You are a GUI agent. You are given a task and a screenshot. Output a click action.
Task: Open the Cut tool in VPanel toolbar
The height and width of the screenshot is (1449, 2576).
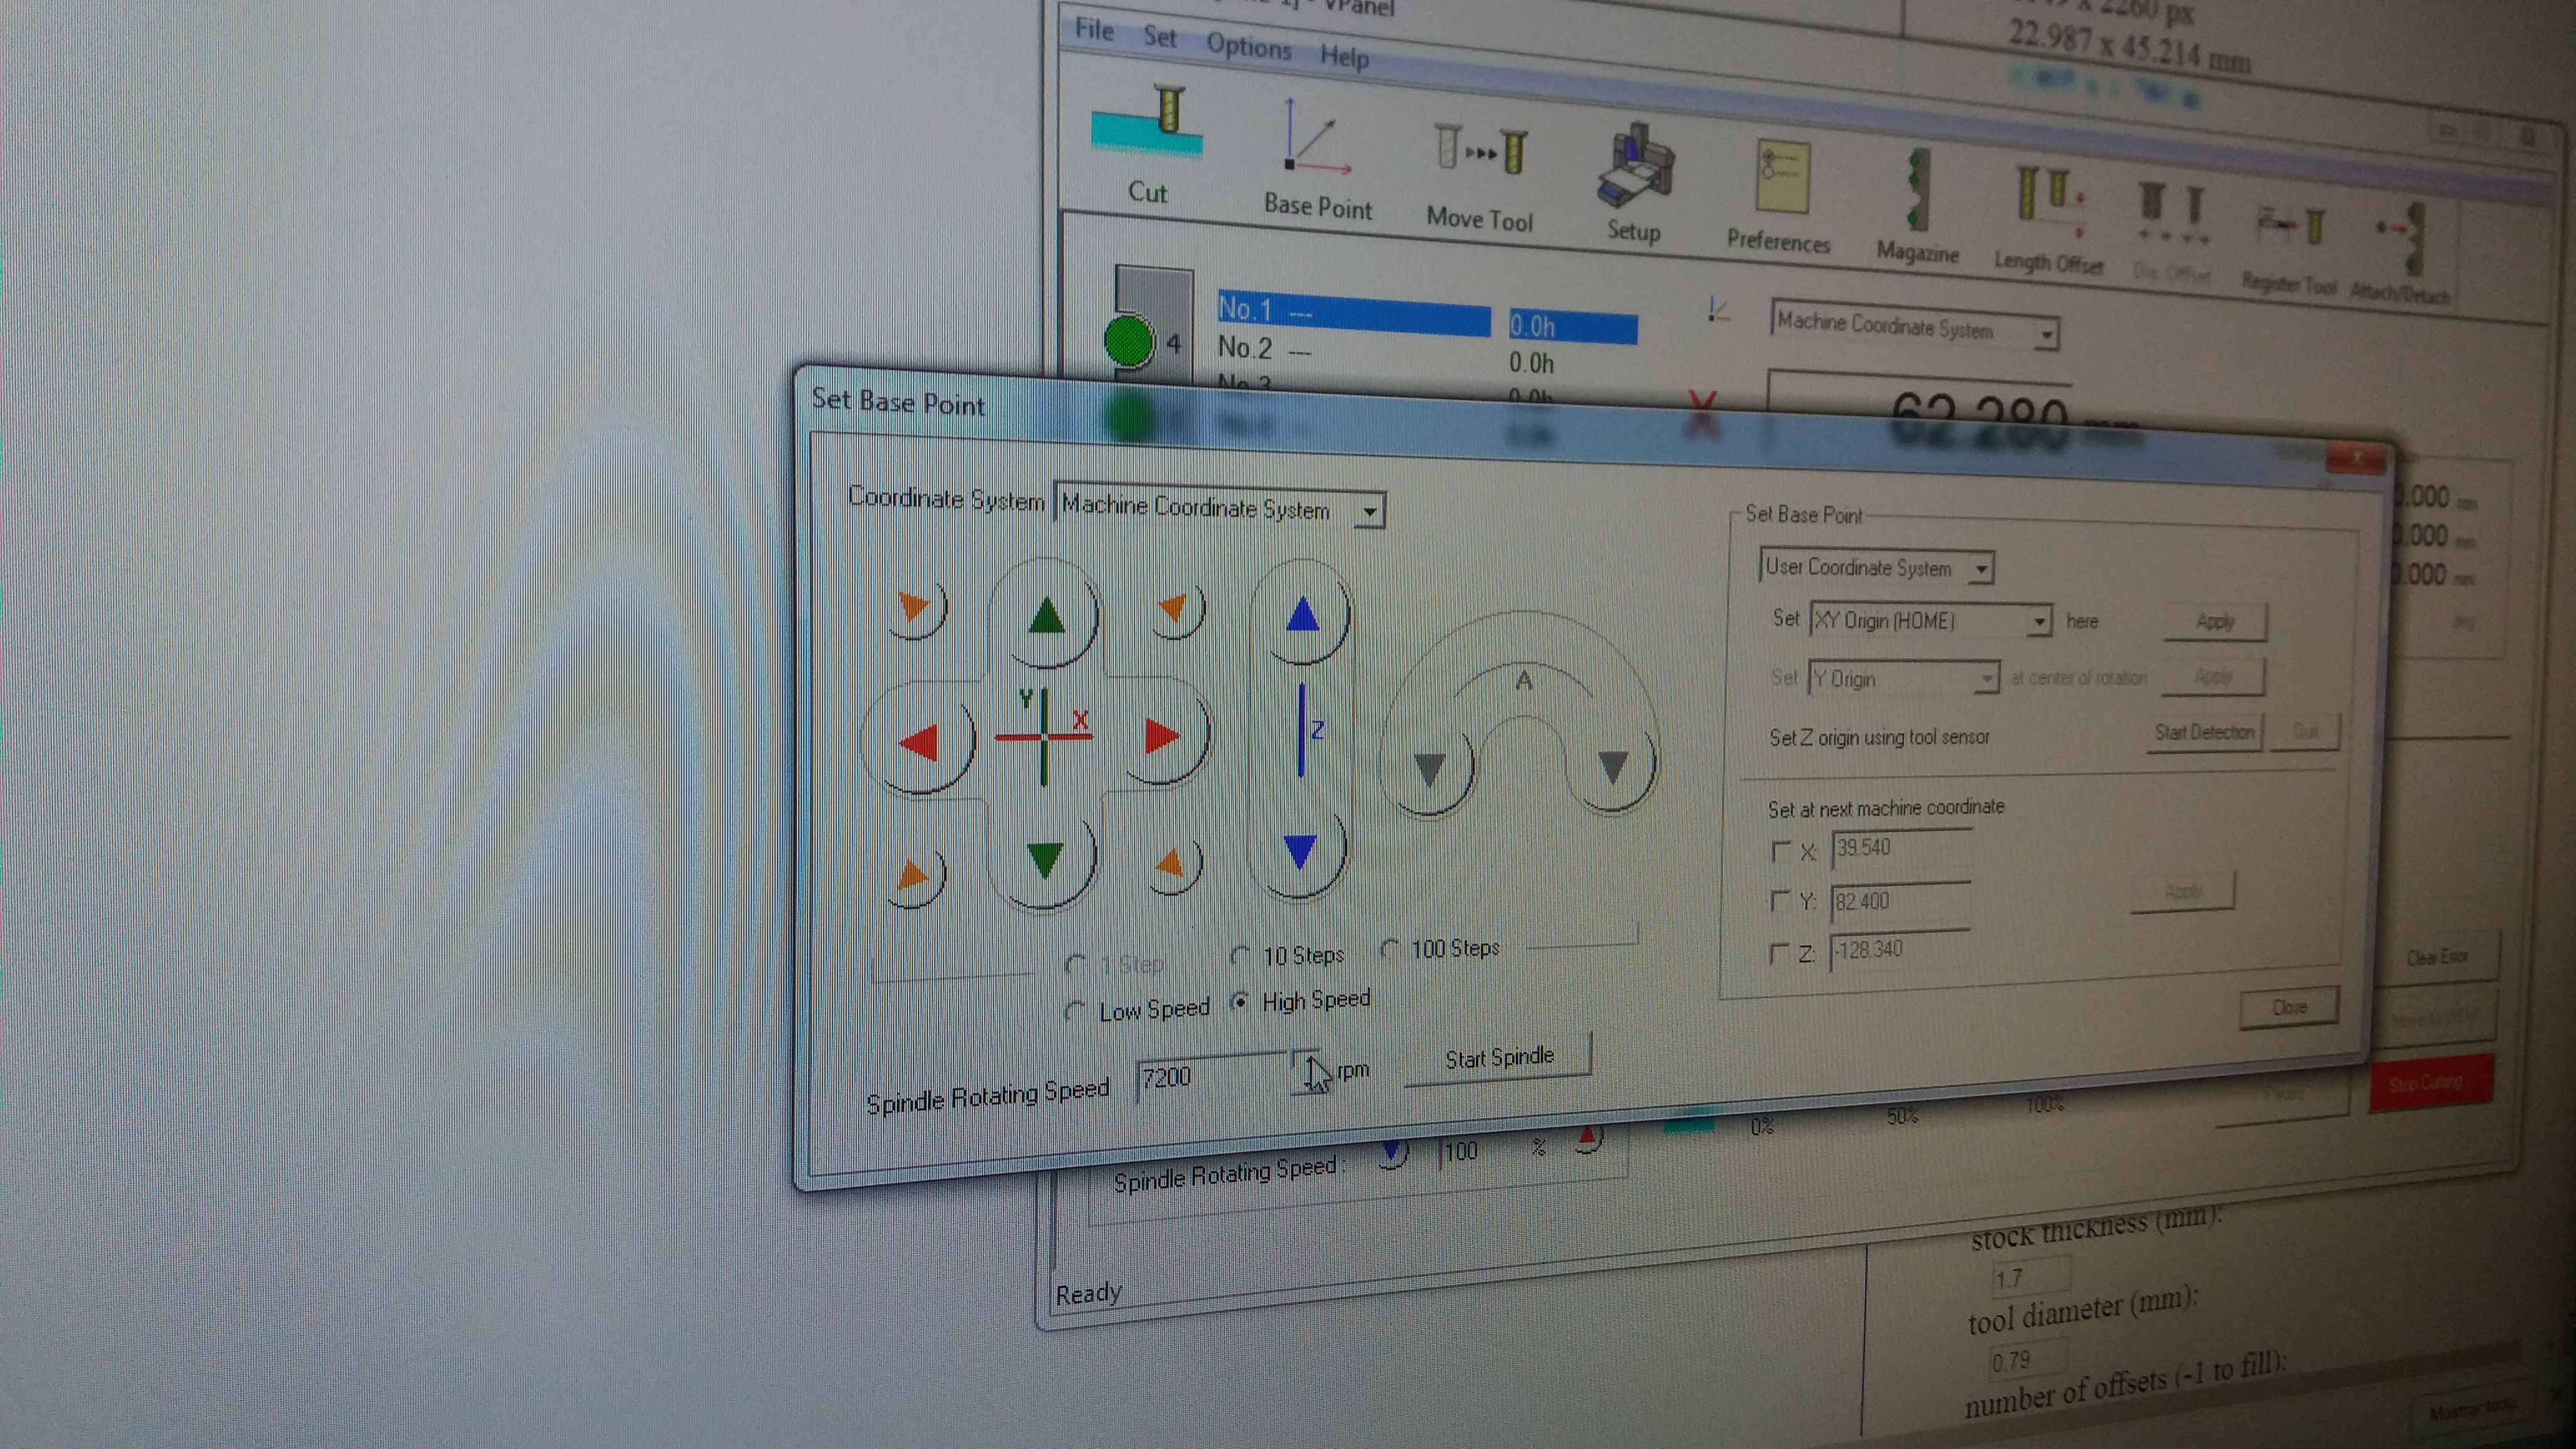[1148, 144]
